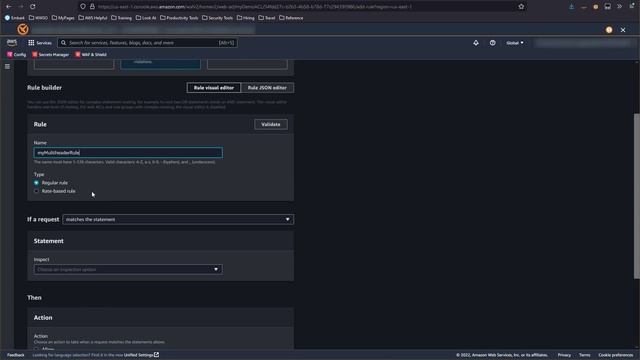640x360 pixels.
Task: Open the Training bookmarks folder
Action: coord(122,18)
